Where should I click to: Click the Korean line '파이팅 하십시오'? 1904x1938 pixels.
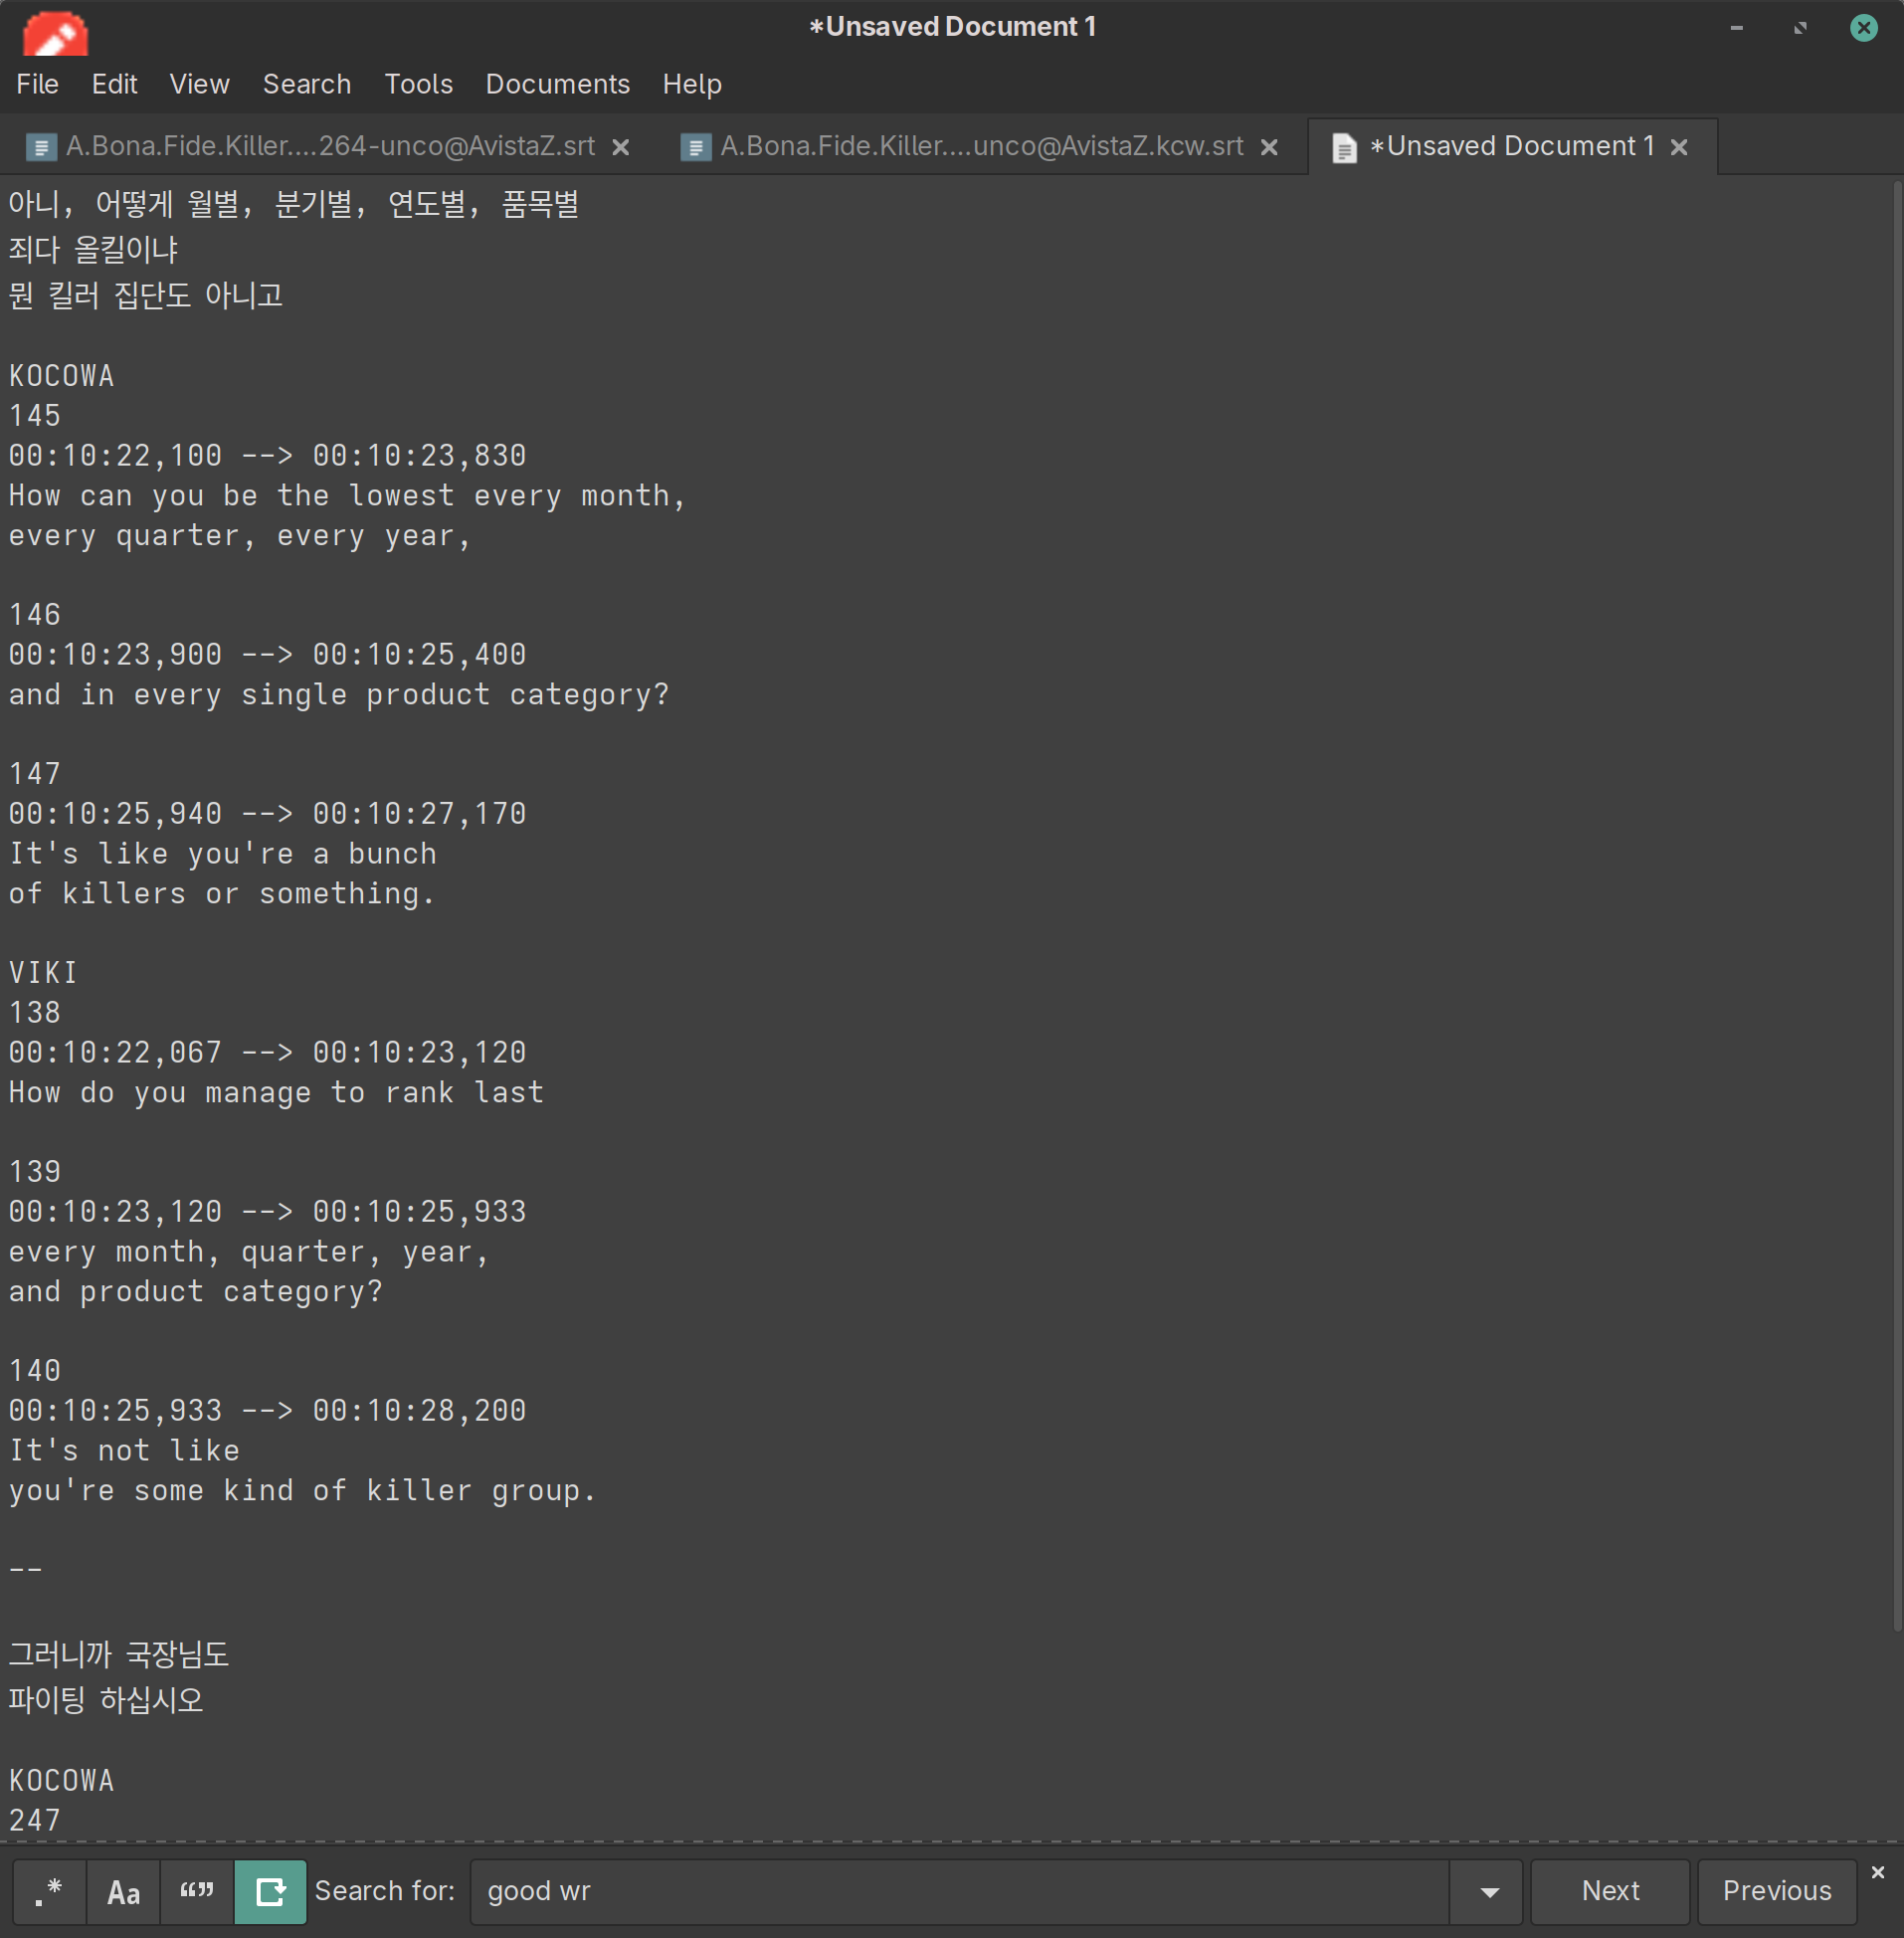pos(106,1700)
